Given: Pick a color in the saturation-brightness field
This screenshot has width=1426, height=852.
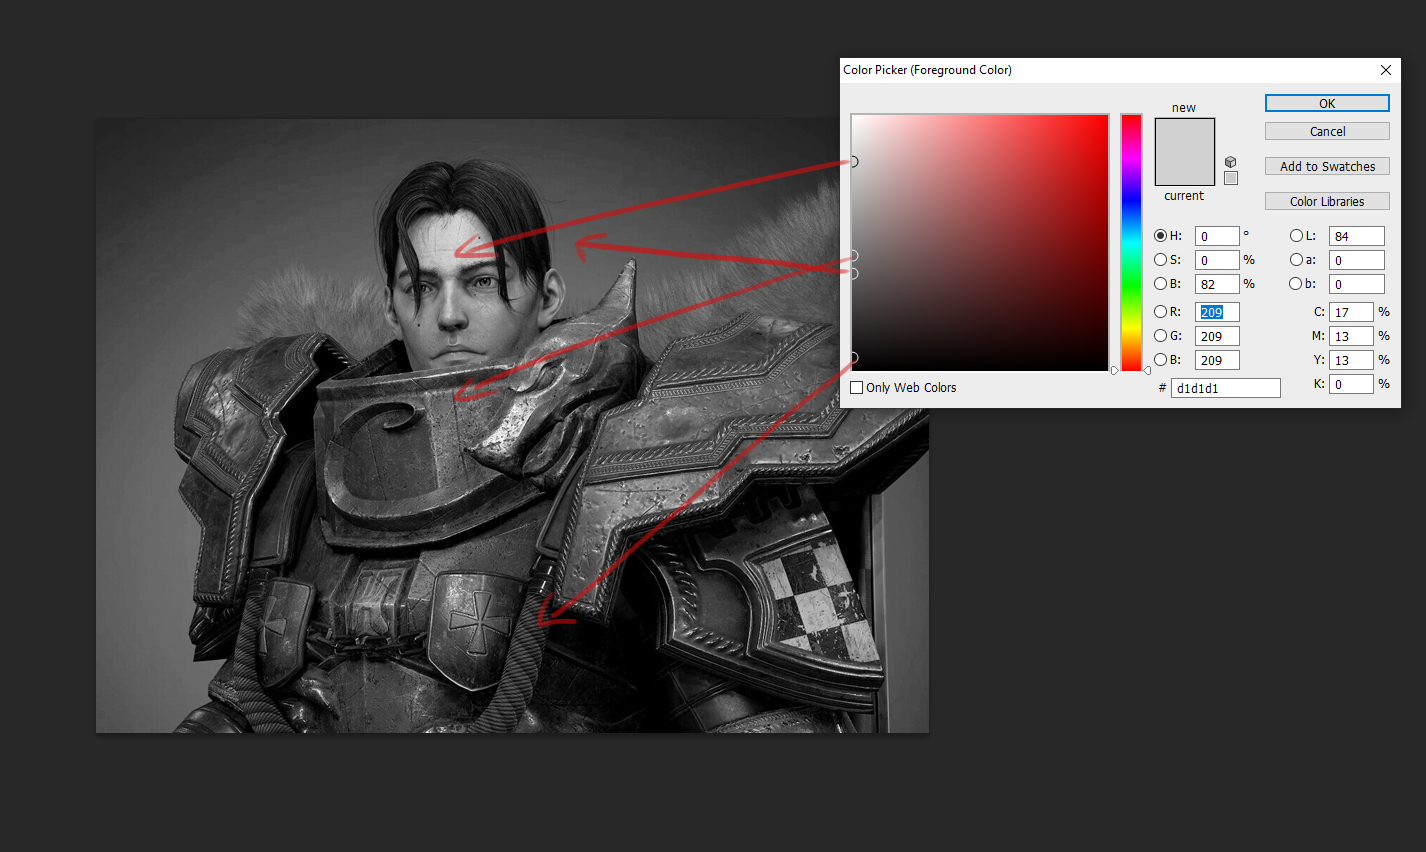Looking at the screenshot, I should [980, 243].
